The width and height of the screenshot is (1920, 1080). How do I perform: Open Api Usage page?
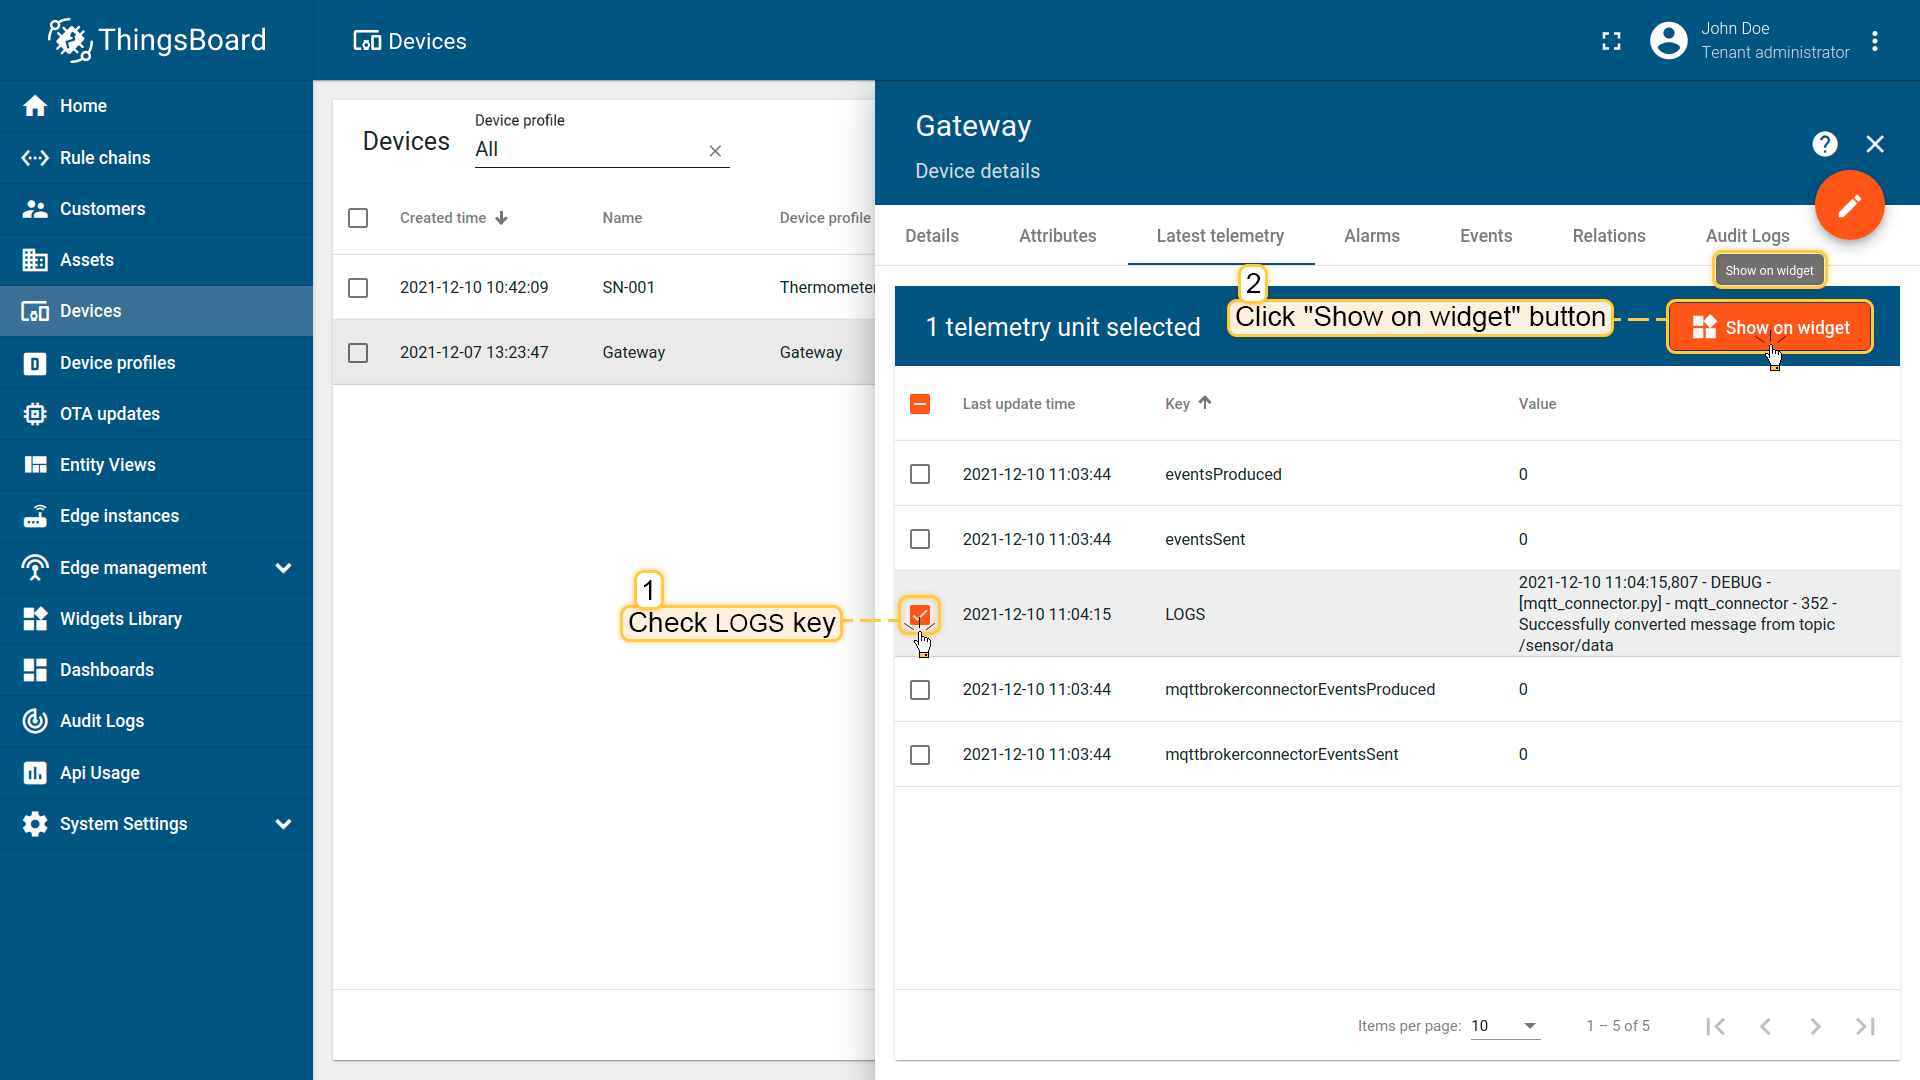pyautogui.click(x=156, y=773)
